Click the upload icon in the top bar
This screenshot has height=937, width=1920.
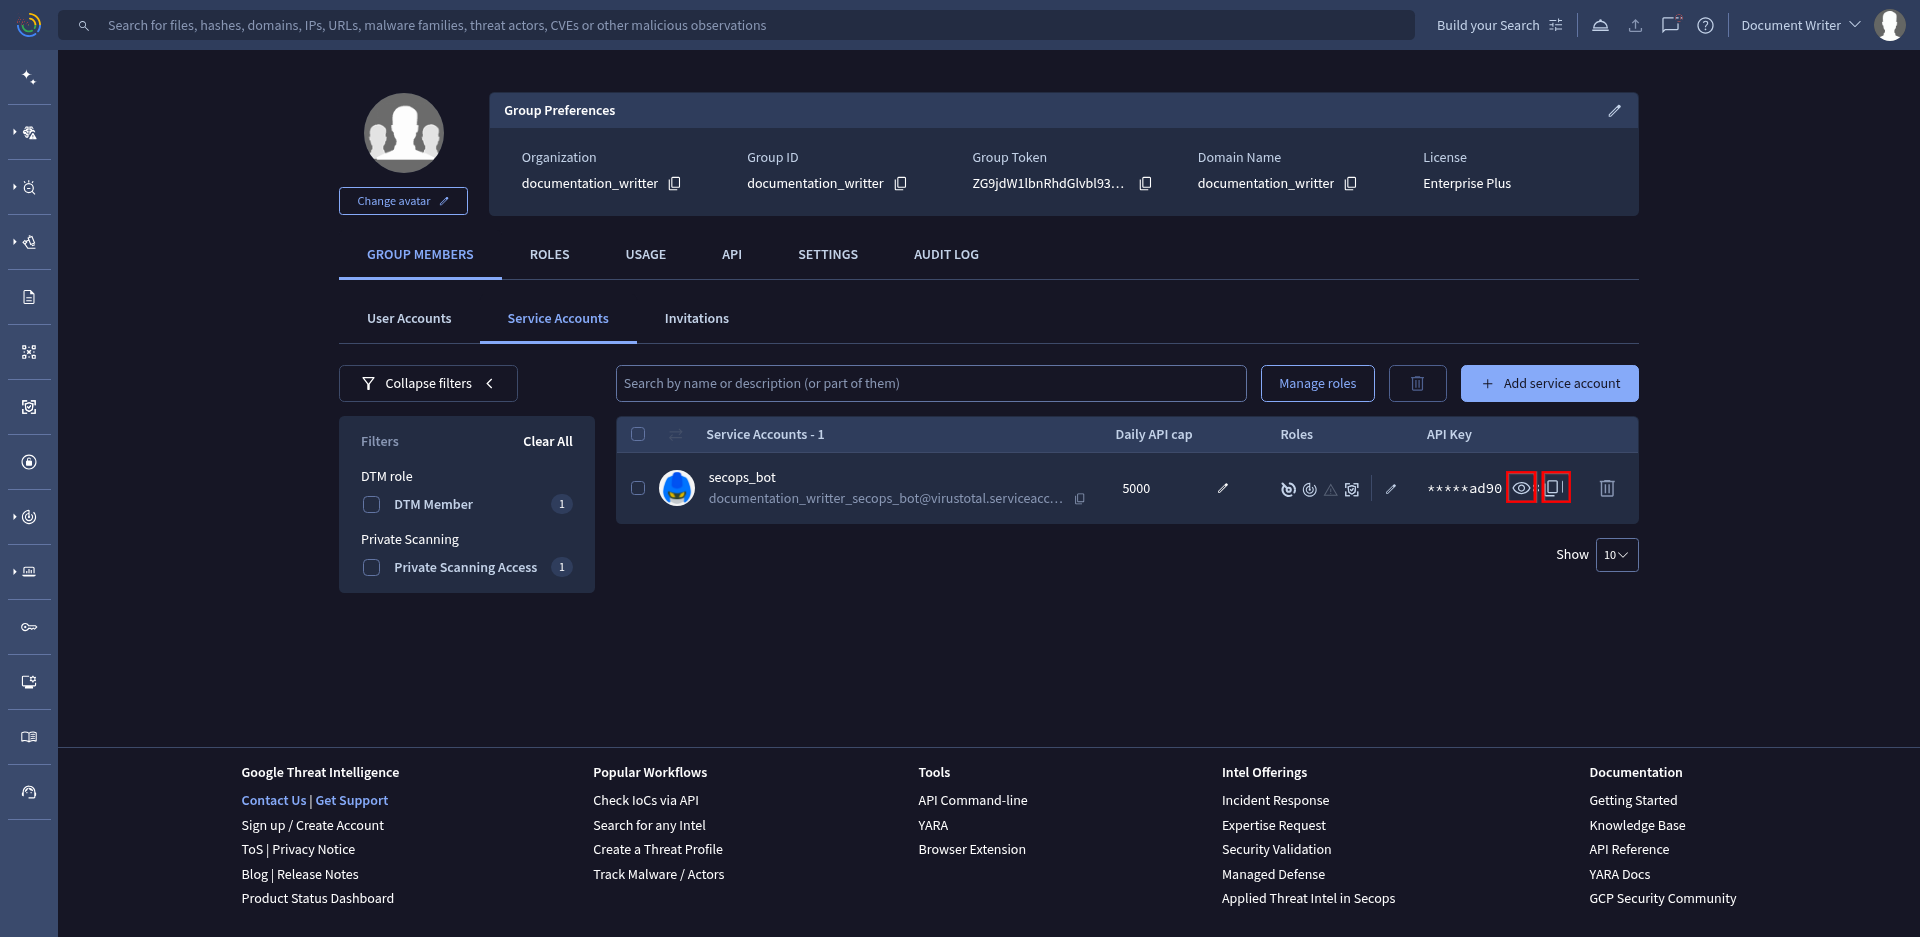(1636, 25)
